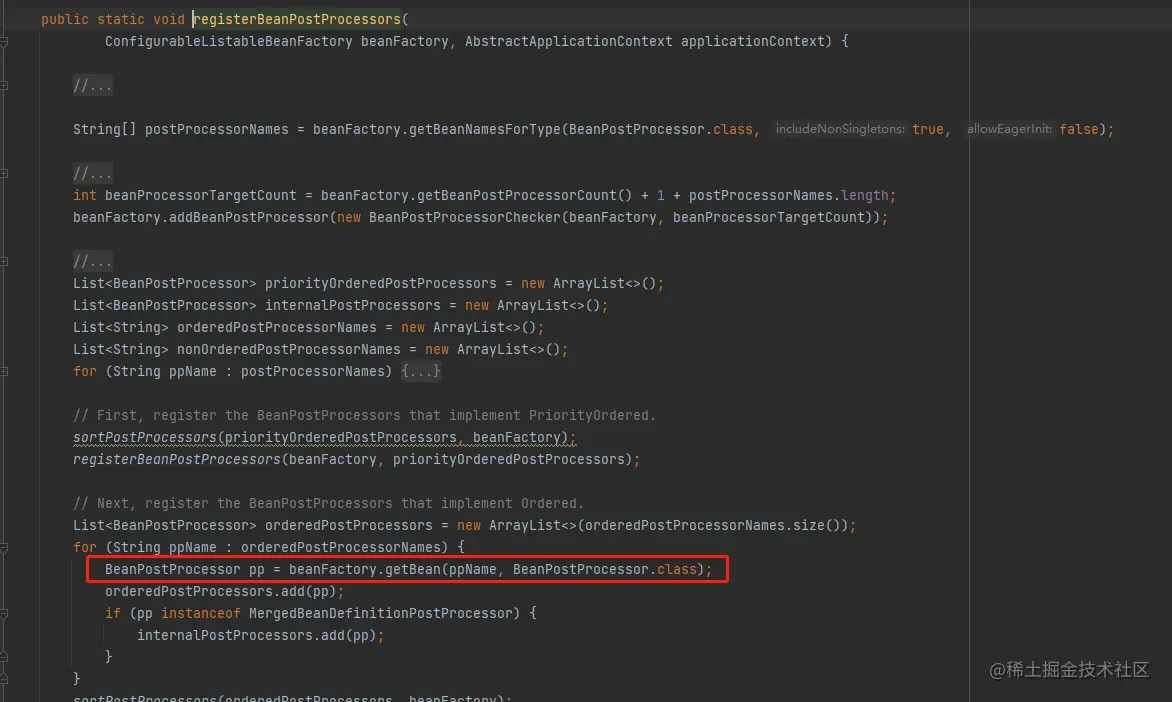1172x702 pixels.
Task: Click the static keyword
Action: tap(120, 19)
